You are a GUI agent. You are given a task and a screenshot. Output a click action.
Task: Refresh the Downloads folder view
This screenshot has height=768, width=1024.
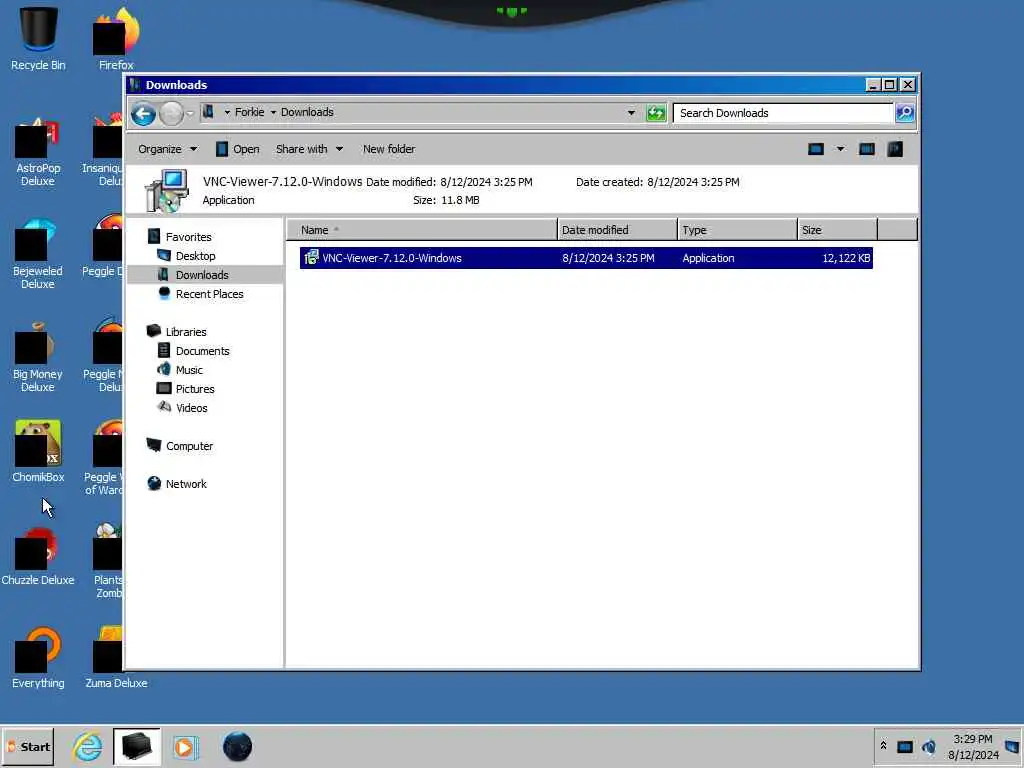[x=656, y=113]
